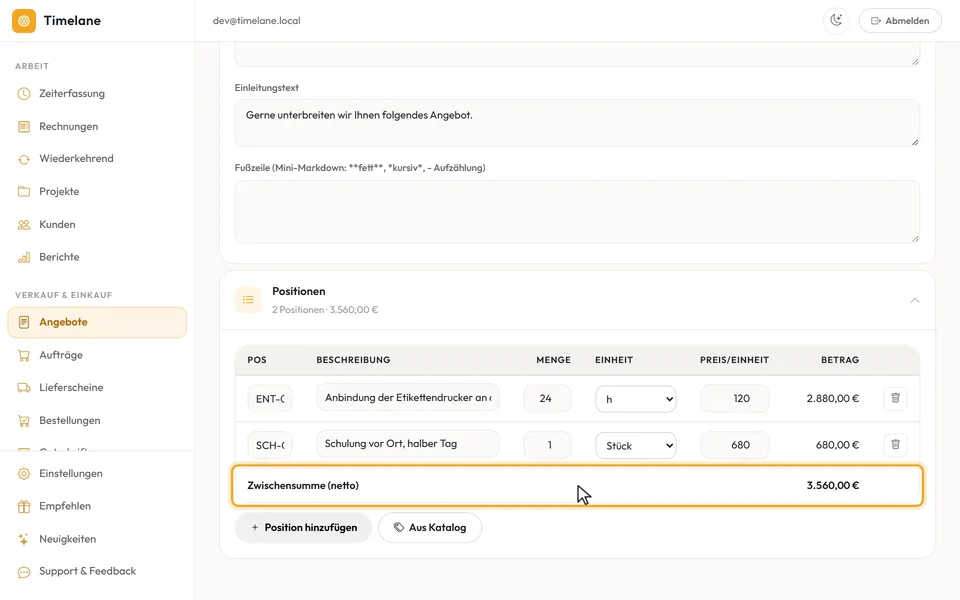The width and height of the screenshot is (960, 600).
Task: Open the Zeiterfassung menu entry
Action: pyautogui.click(x=97, y=94)
